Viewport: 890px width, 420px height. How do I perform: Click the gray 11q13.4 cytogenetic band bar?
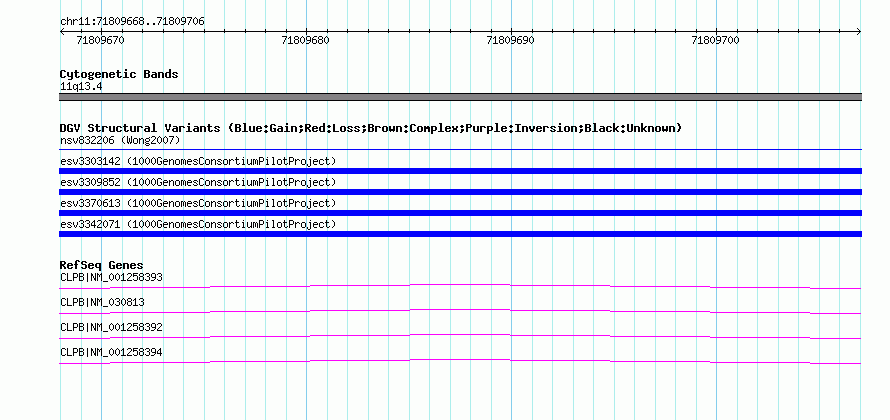(460, 97)
